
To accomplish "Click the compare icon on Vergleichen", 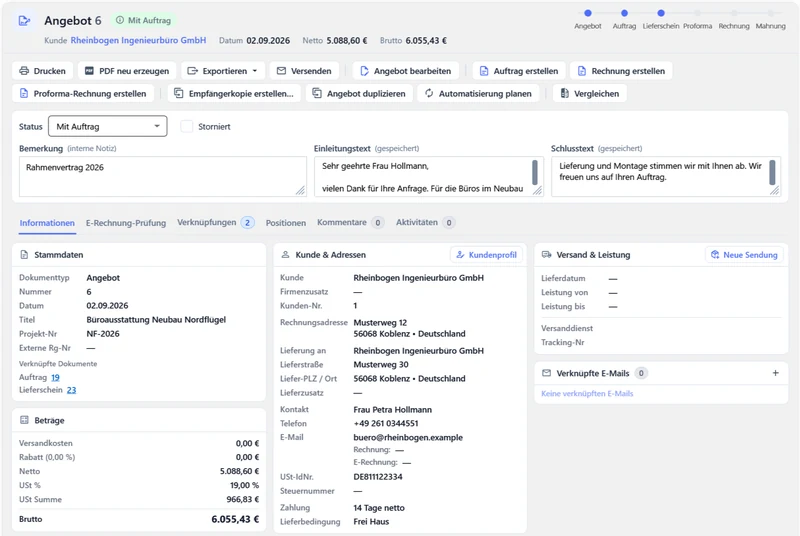I will pos(564,93).
